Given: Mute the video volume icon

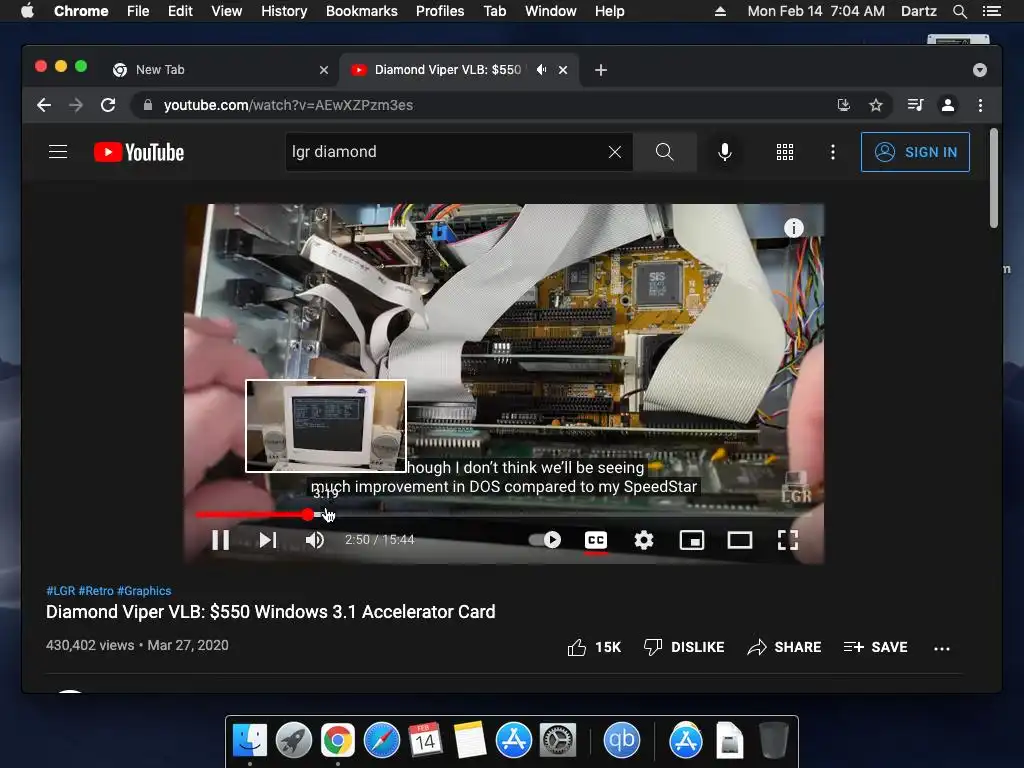Looking at the screenshot, I should pyautogui.click(x=315, y=540).
